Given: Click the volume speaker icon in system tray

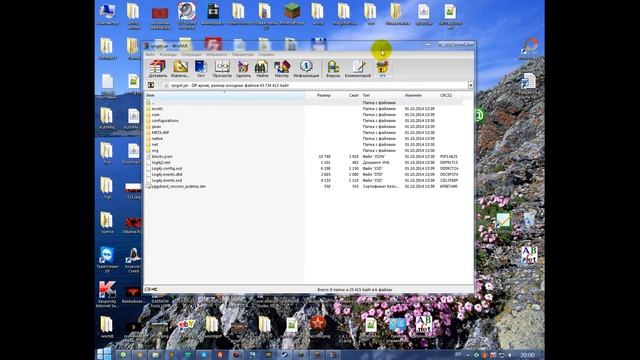Looking at the screenshot, I should tap(510, 355).
